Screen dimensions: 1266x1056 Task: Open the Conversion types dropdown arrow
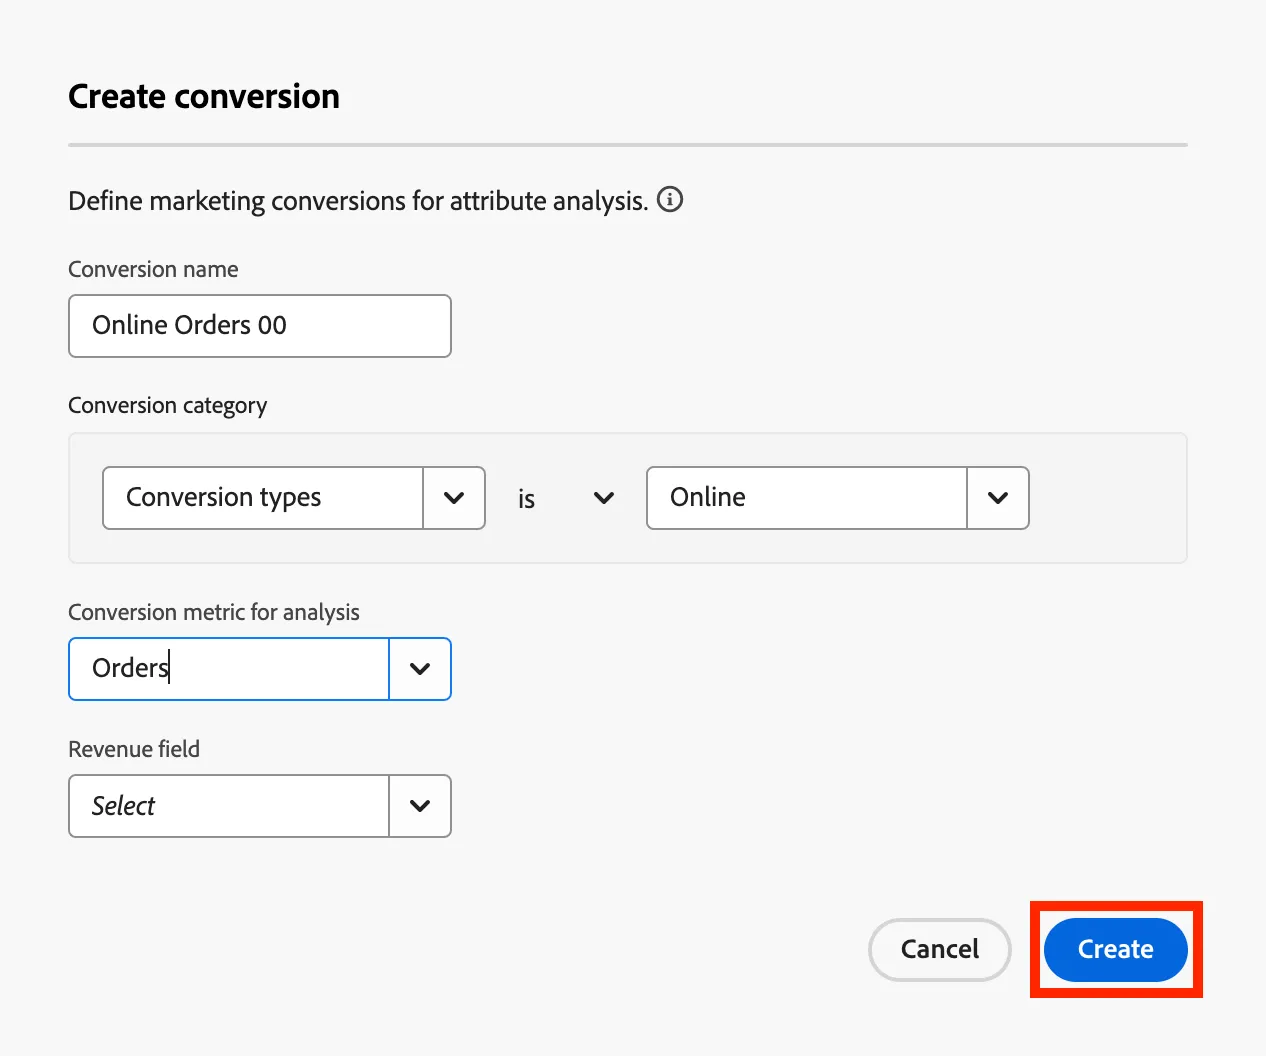pos(454,498)
